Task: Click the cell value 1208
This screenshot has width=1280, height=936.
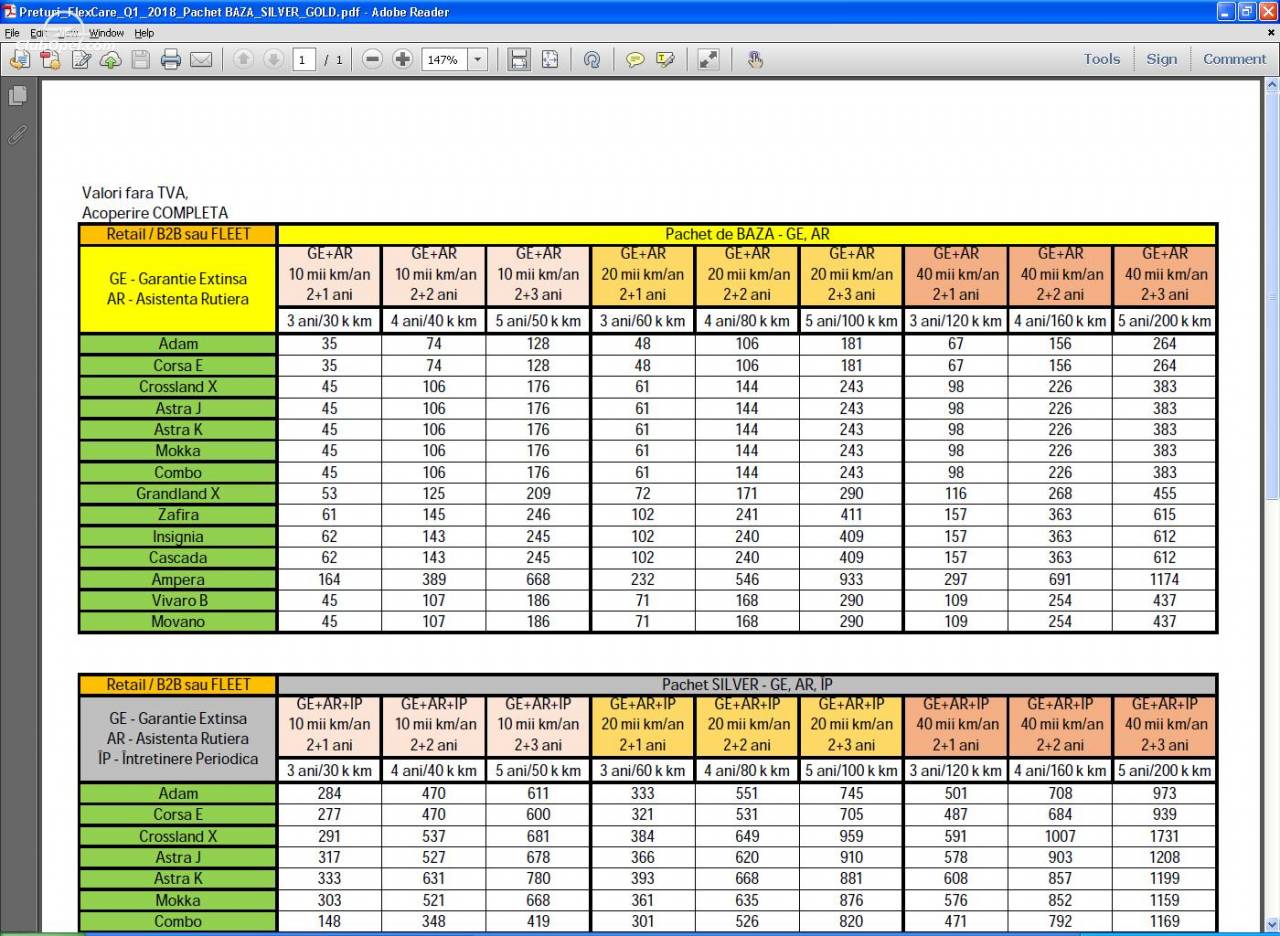Action: pyautogui.click(x=1165, y=858)
